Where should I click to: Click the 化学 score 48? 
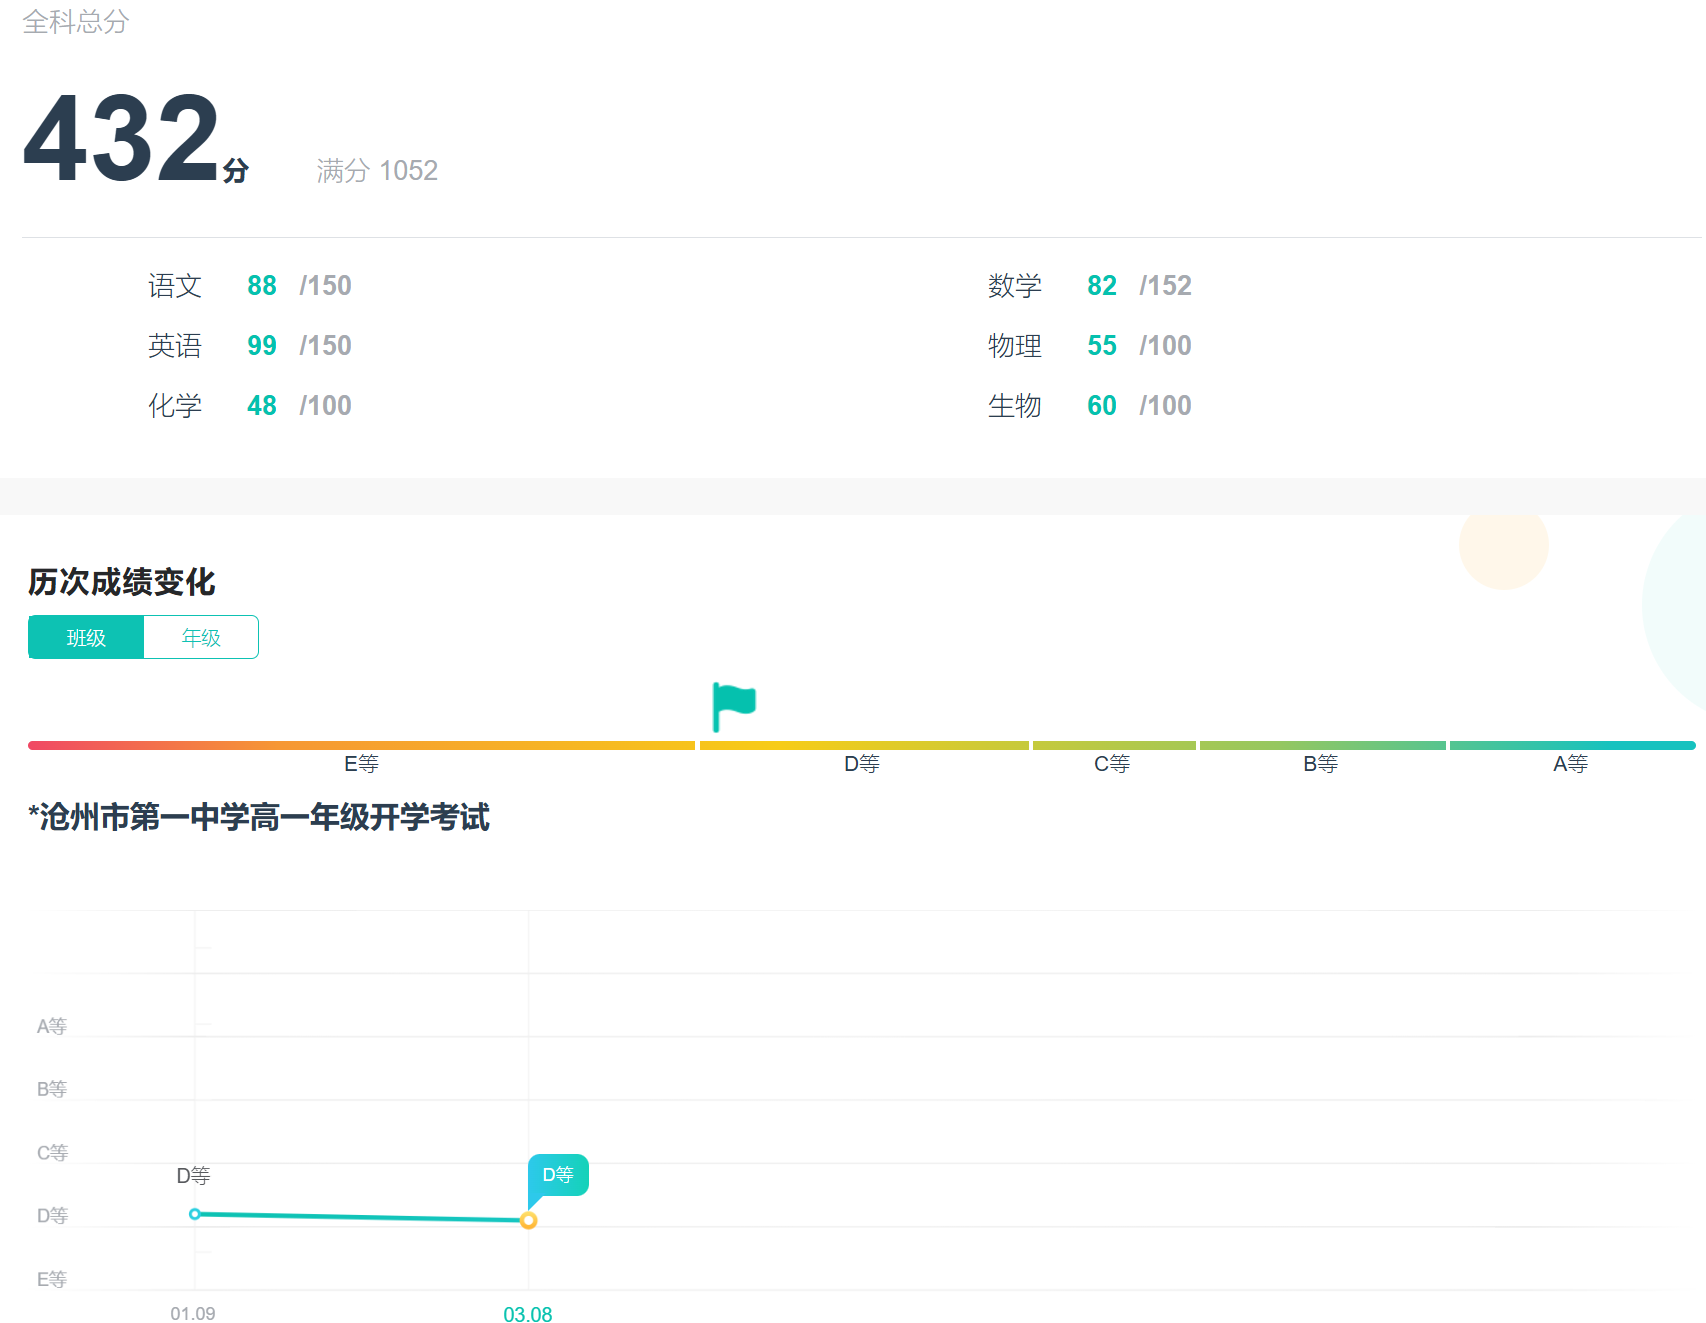[x=262, y=406]
